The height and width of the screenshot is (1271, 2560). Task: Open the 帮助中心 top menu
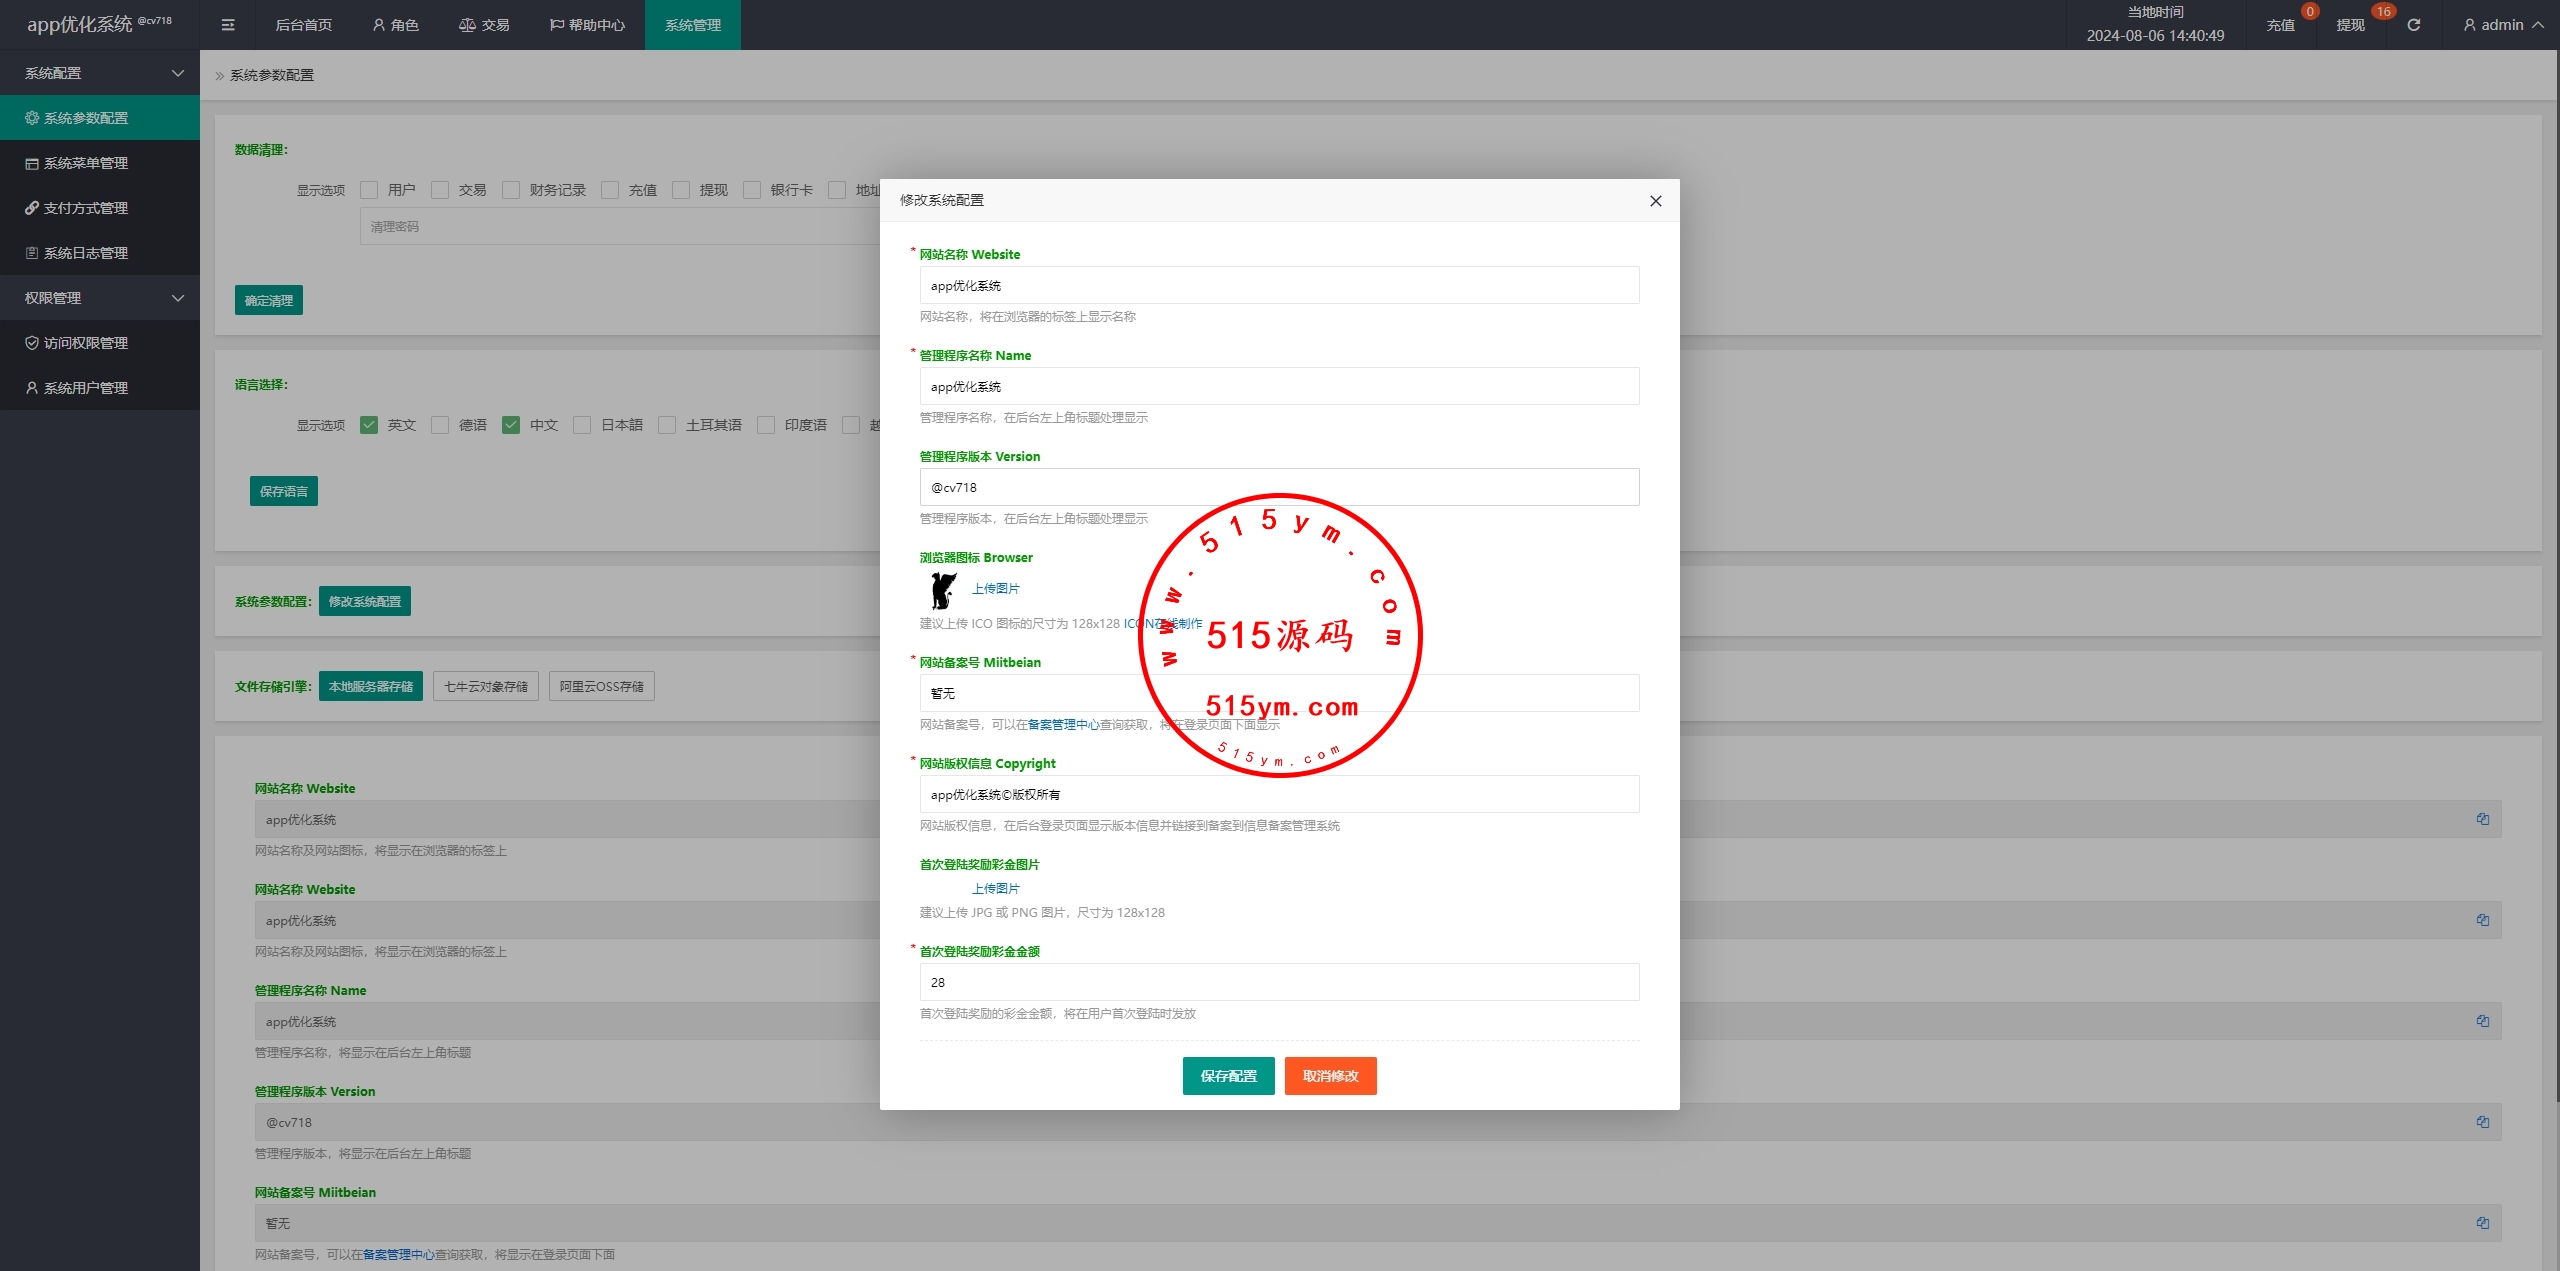point(587,25)
